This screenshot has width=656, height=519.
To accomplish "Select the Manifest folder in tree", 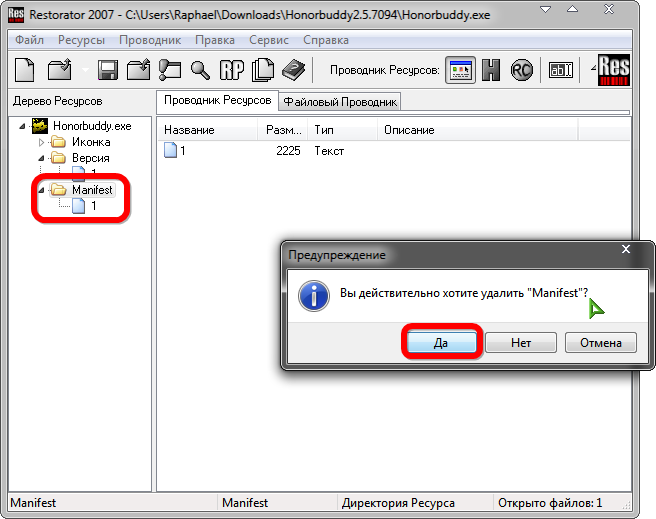I will click(x=92, y=190).
